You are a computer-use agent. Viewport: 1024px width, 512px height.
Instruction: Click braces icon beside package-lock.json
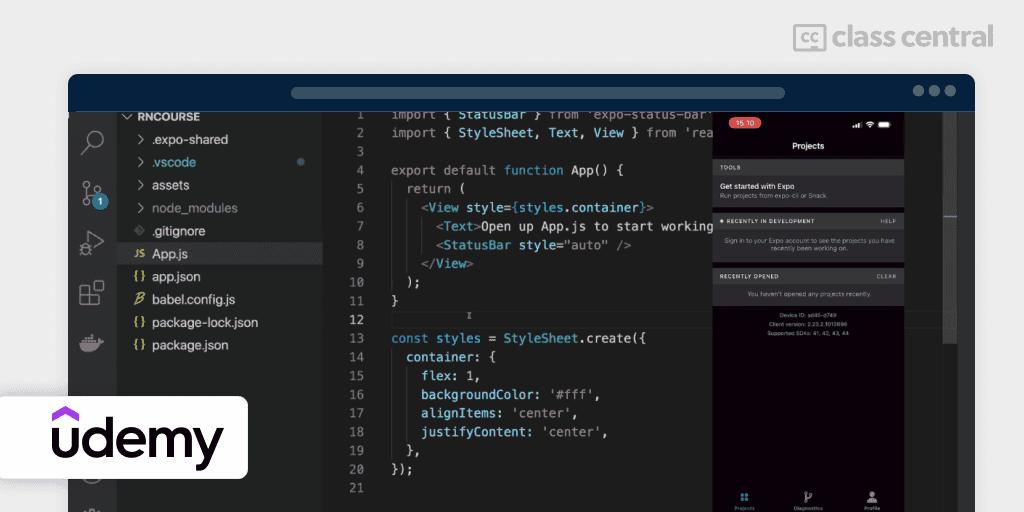(x=139, y=322)
